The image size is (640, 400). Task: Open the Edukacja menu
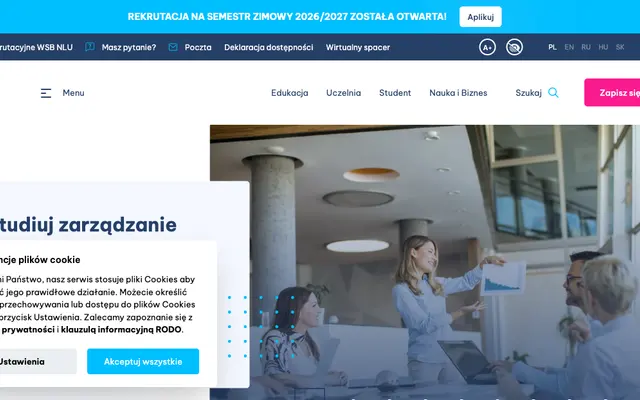289,93
